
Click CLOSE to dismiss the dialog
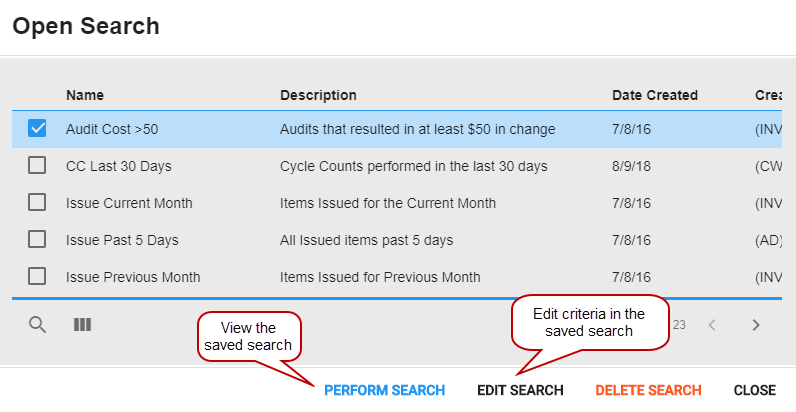(x=754, y=390)
